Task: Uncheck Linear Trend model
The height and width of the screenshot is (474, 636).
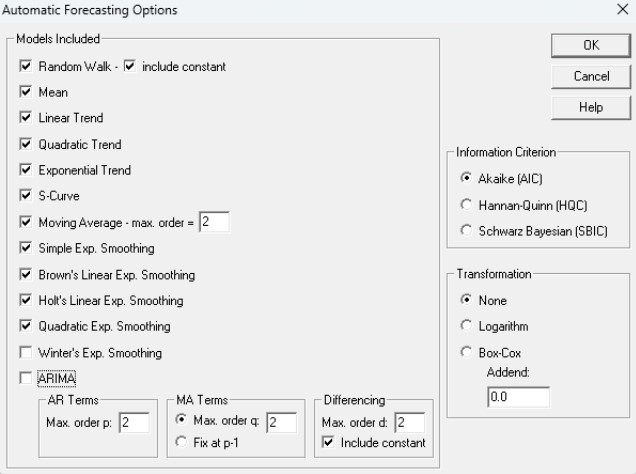Action: click(x=26, y=119)
